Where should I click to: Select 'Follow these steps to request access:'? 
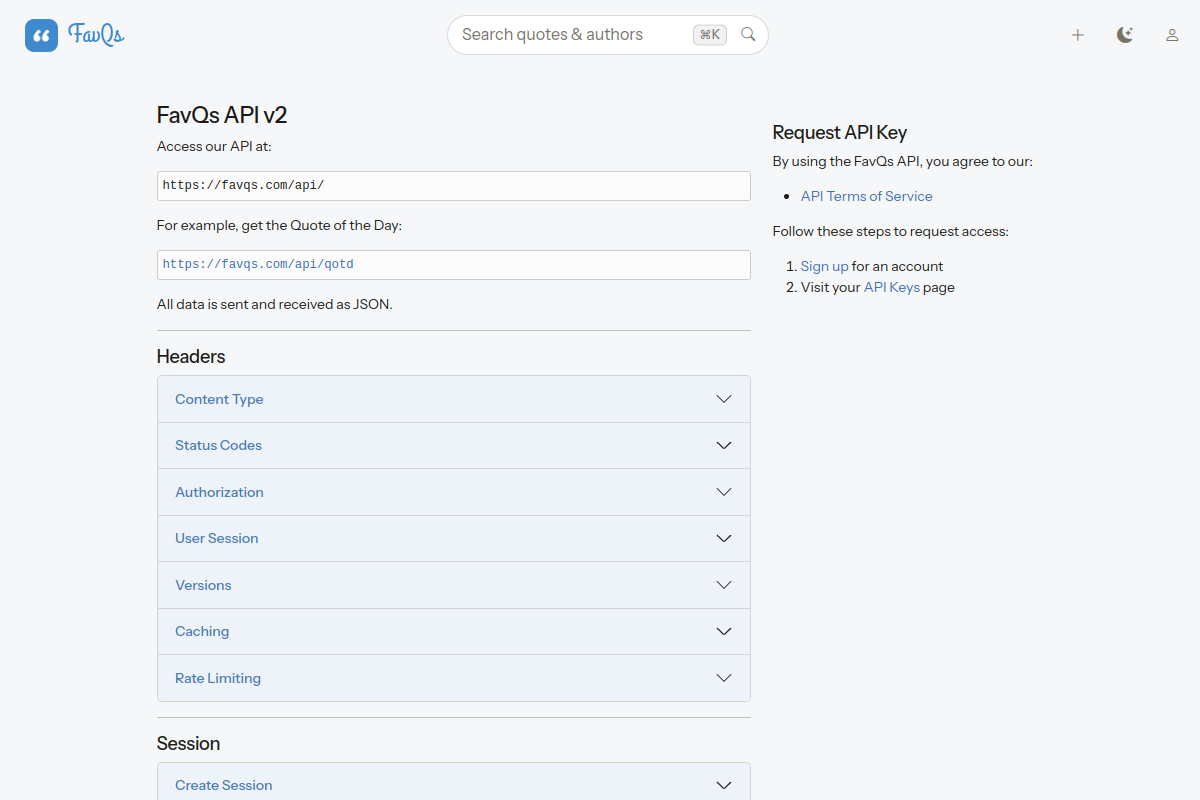[x=891, y=231]
